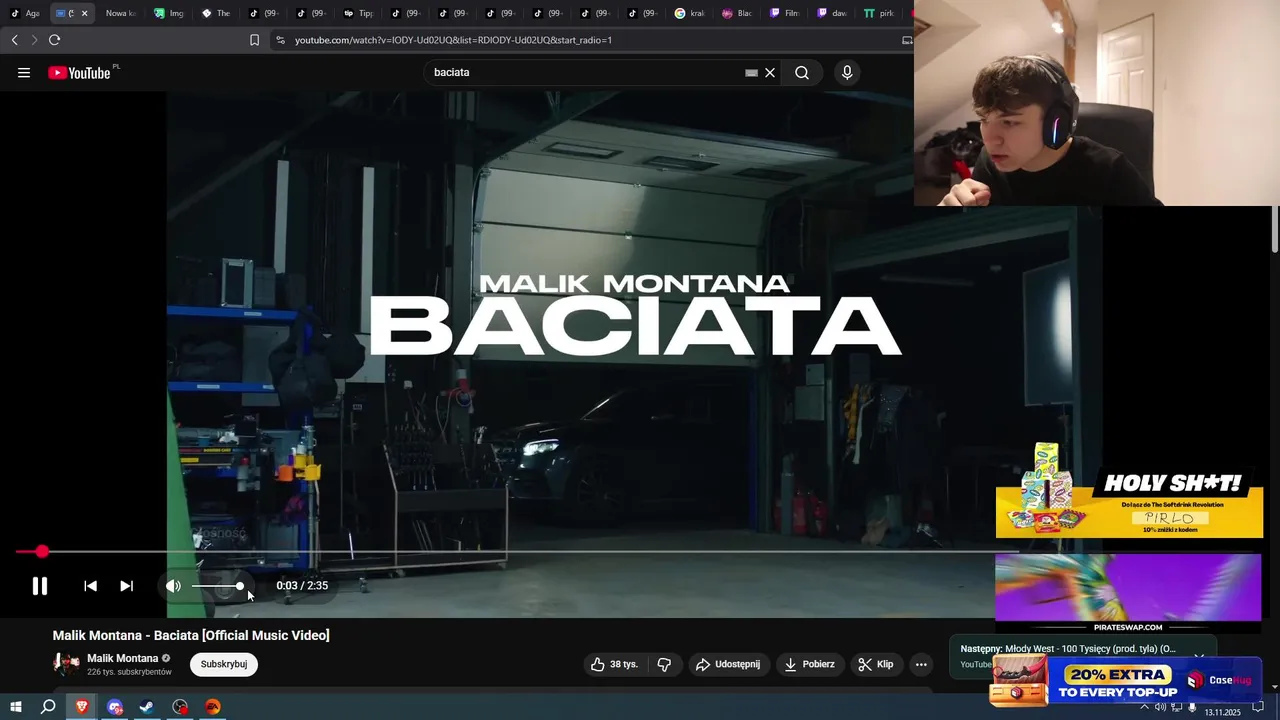Open the HOLY SH*T Pirlo ad banner
This screenshot has width=1280, height=720.
1129,491
